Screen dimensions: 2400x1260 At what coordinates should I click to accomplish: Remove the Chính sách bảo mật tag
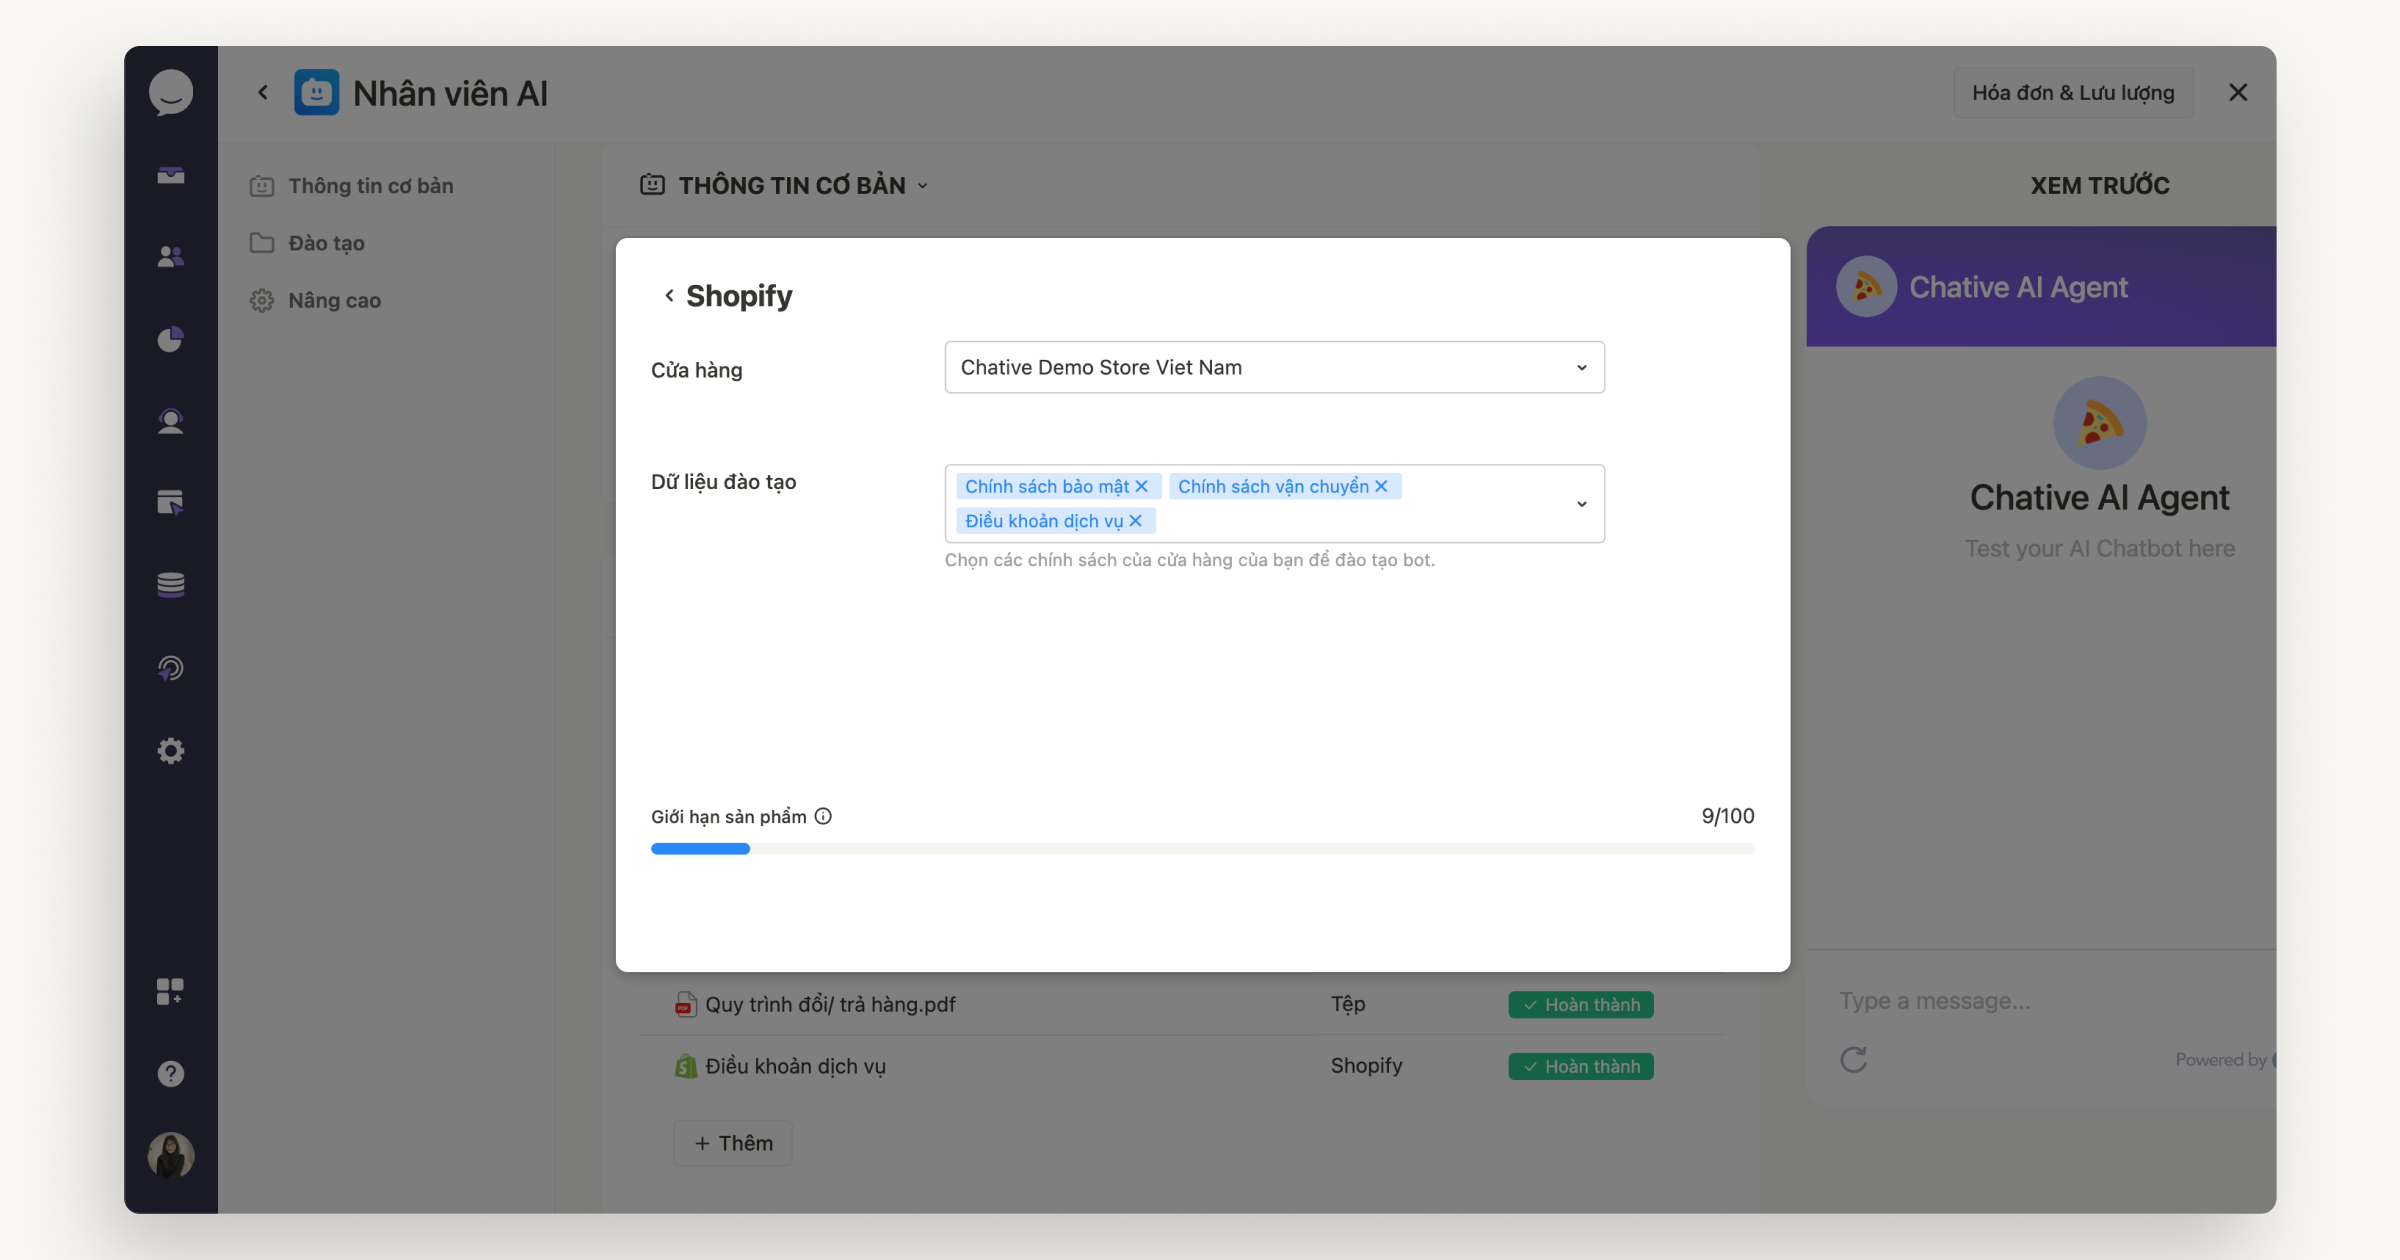click(x=1141, y=486)
